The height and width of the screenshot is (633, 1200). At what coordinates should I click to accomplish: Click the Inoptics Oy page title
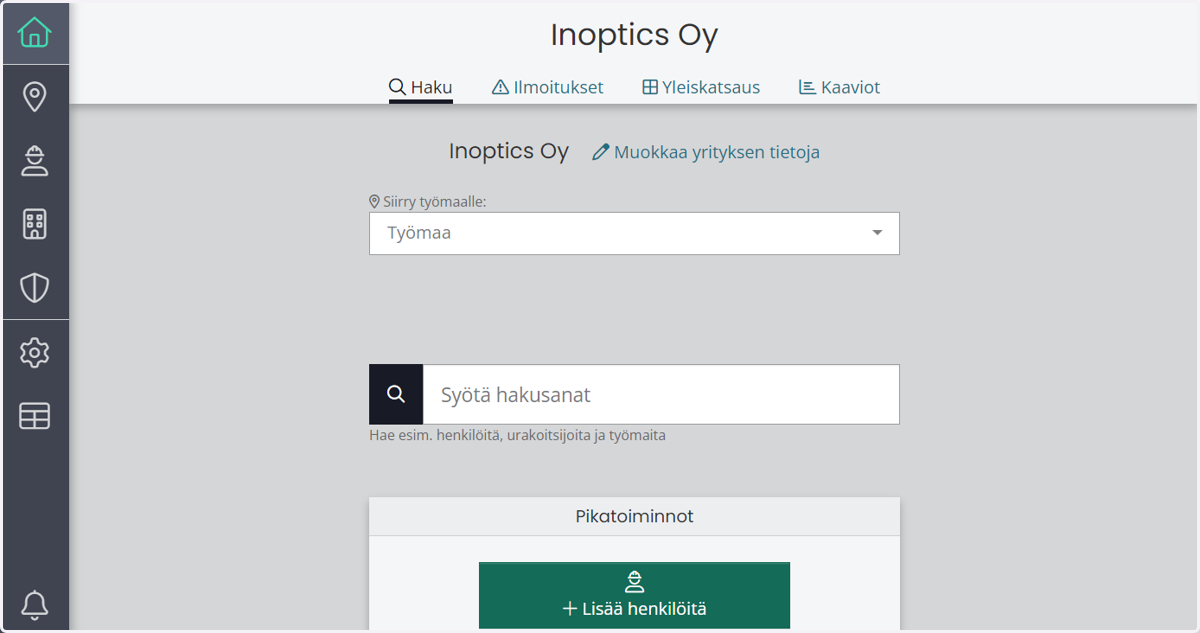pyautogui.click(x=634, y=35)
